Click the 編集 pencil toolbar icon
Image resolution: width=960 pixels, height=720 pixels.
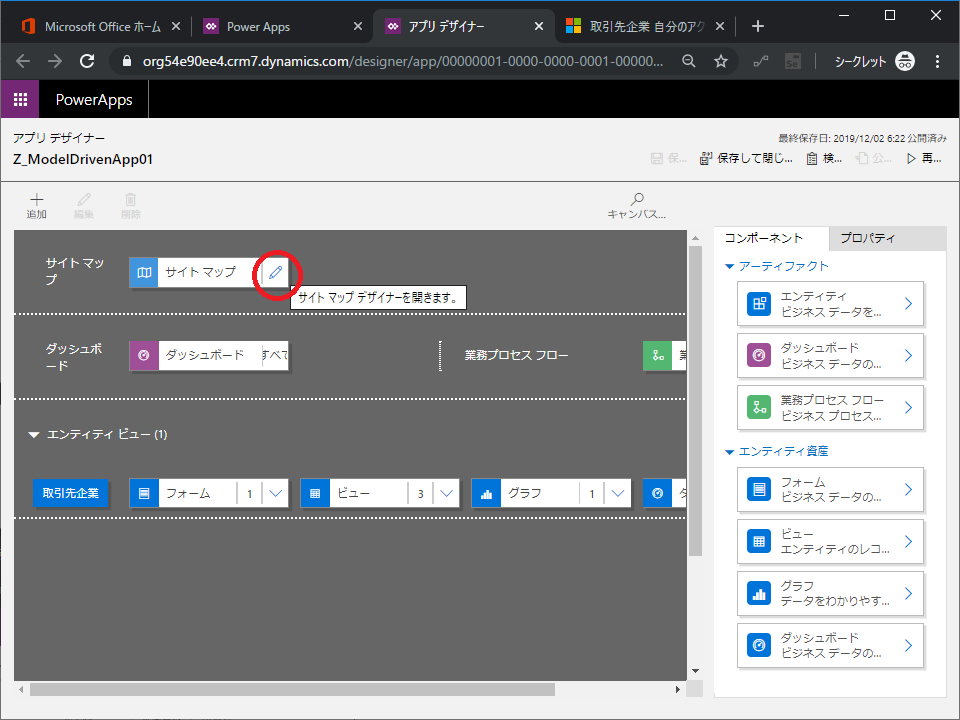coord(84,200)
